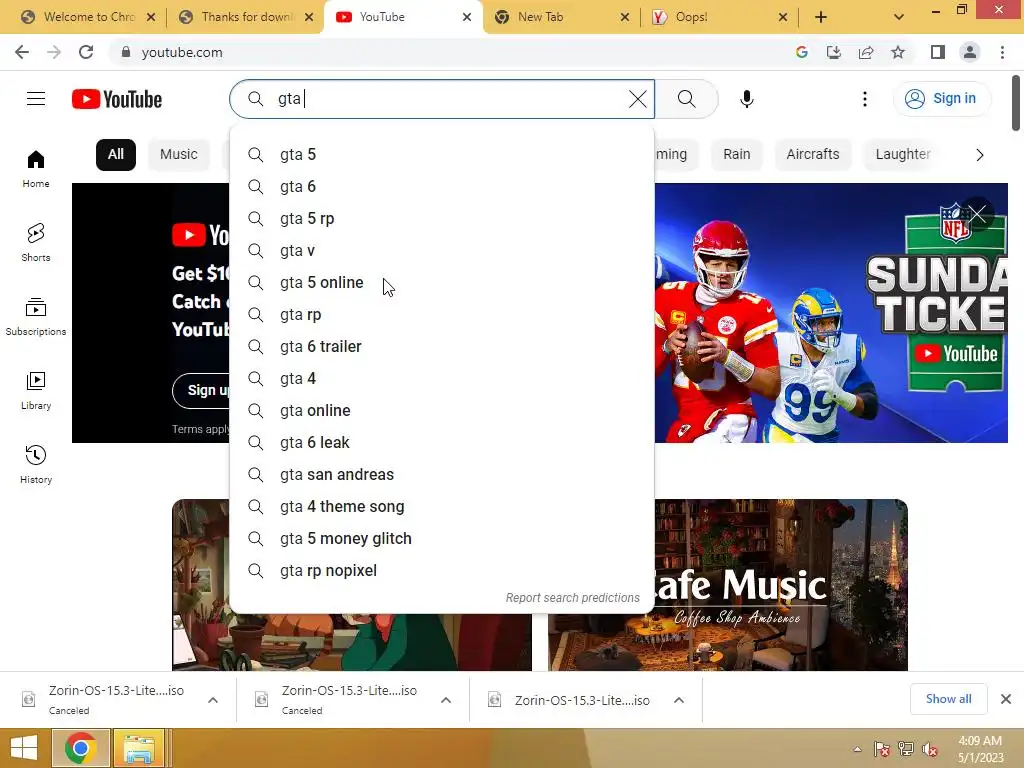Clear the search box with the X icon
Screen dimensions: 1024x768
pyautogui.click(x=637, y=99)
